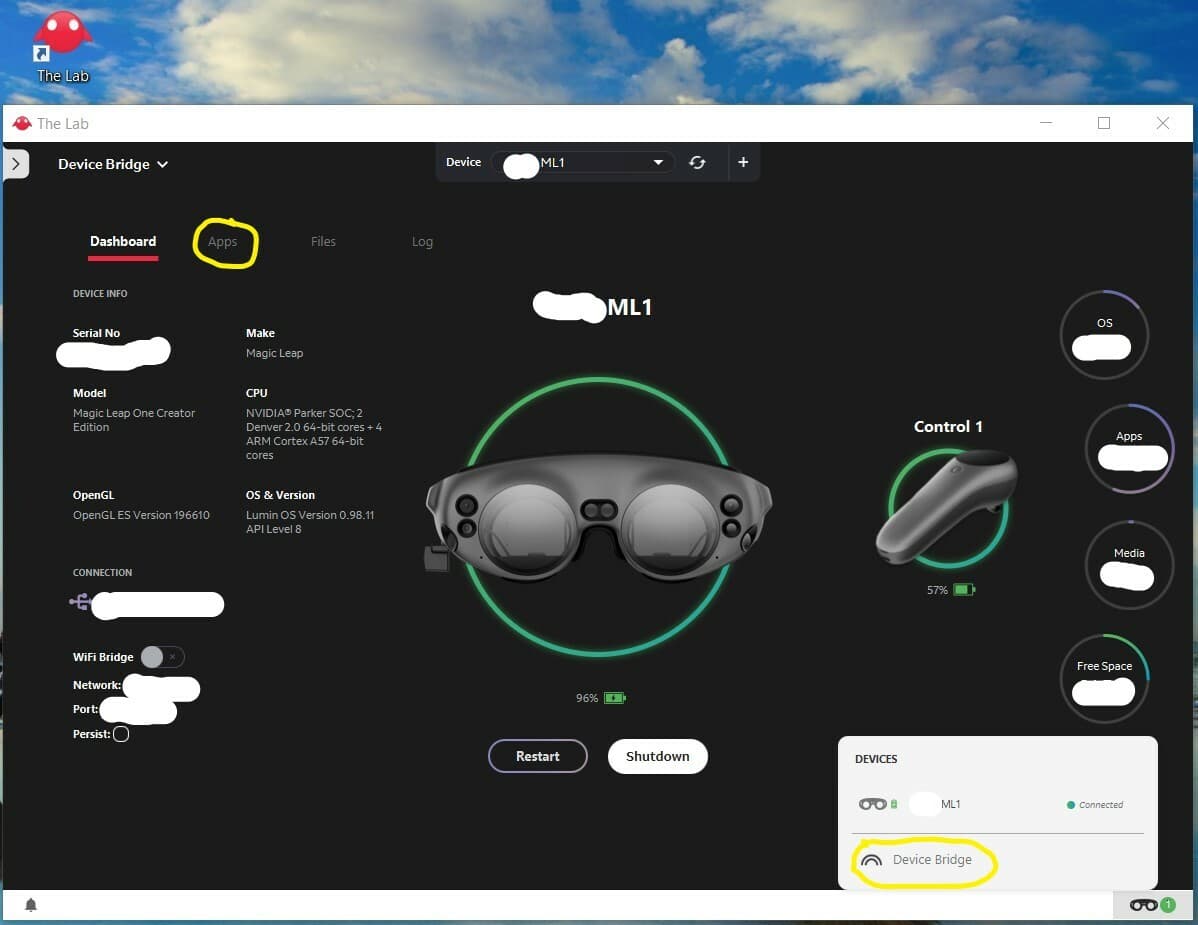Click the USB connection icon
This screenshot has width=1198, height=925.
pyautogui.click(x=79, y=602)
